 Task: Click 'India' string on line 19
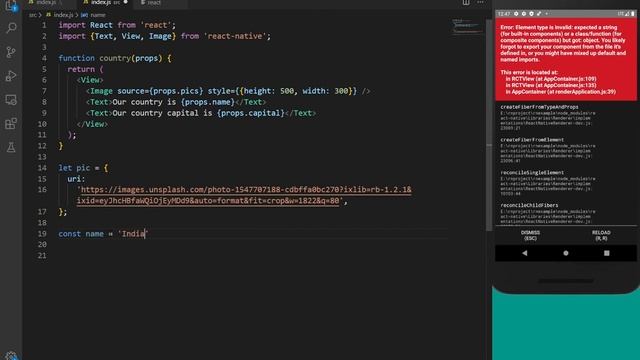133,233
